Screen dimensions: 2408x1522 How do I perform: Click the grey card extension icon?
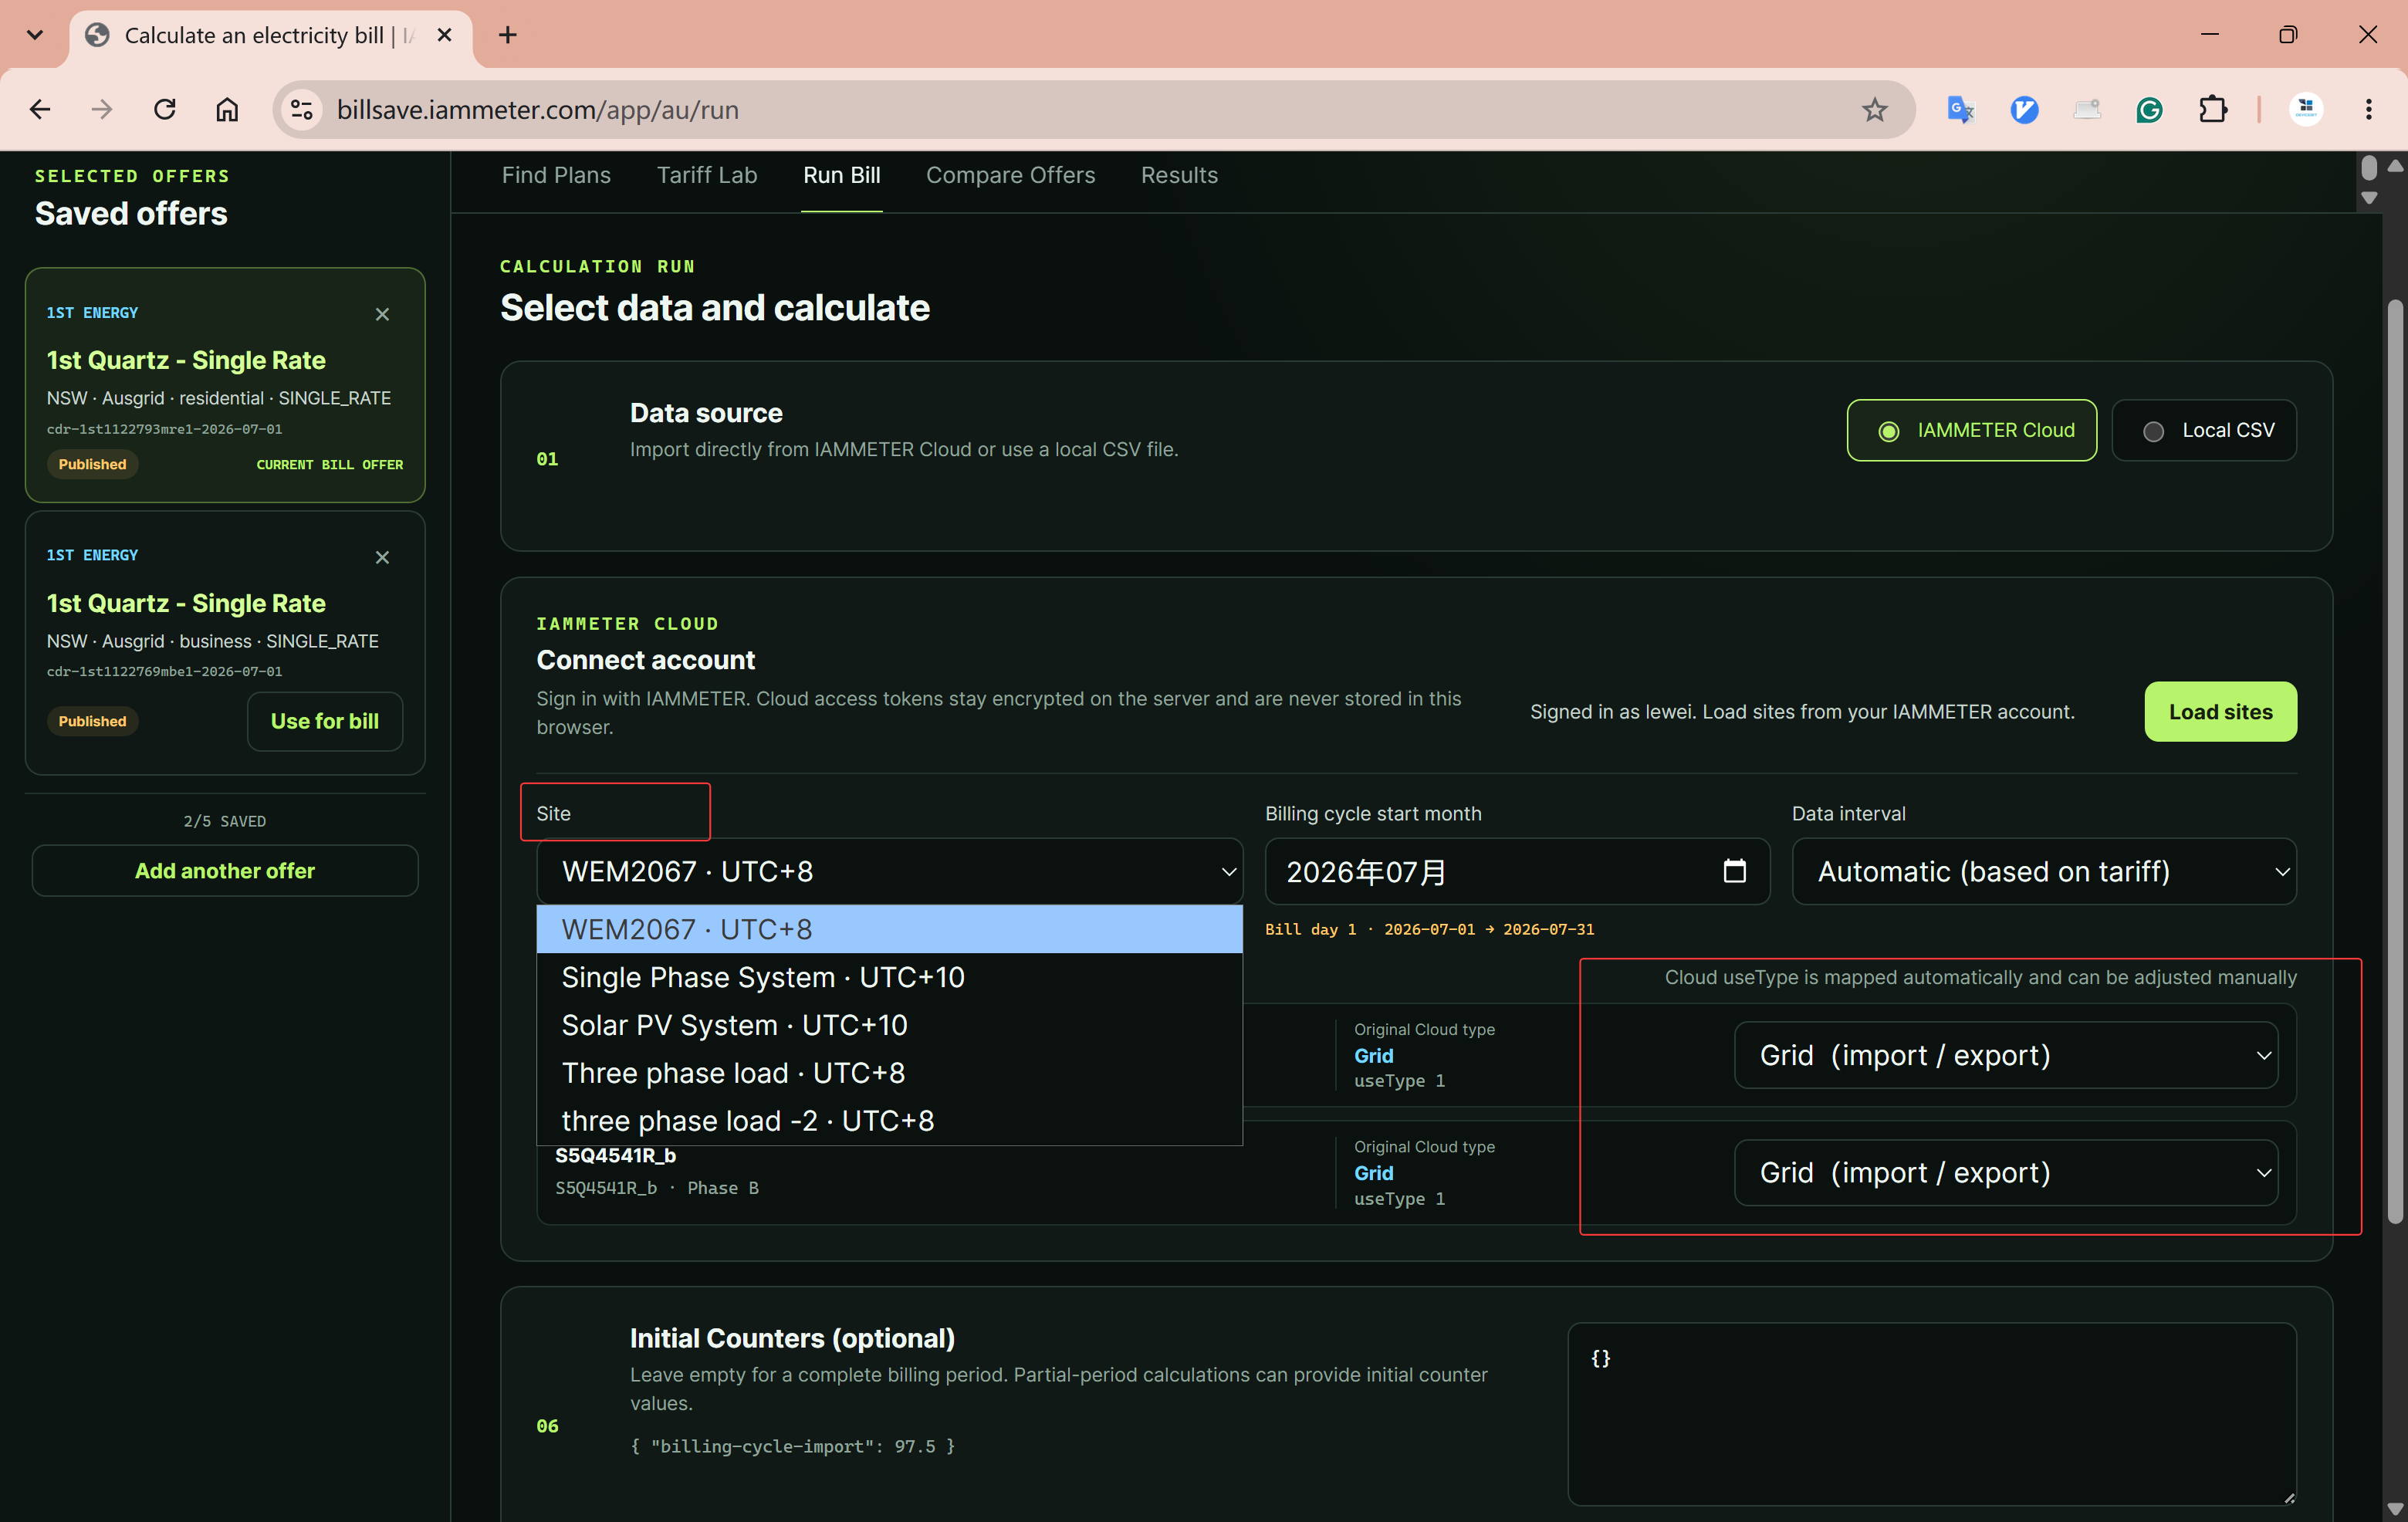pos(2087,109)
